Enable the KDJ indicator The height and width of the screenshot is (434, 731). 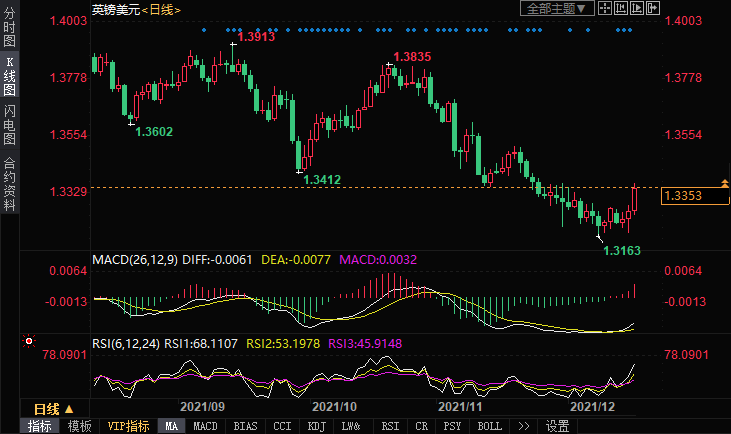pyautogui.click(x=315, y=426)
